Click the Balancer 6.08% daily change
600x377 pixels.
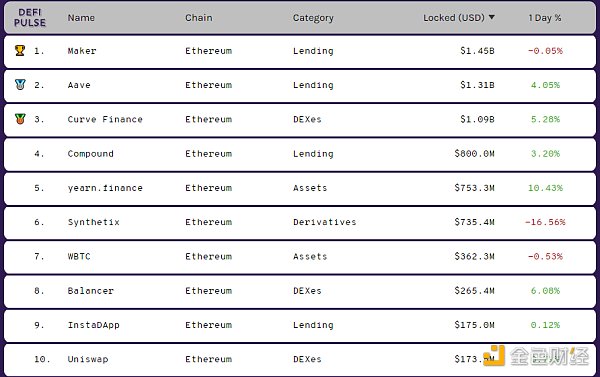[x=545, y=291]
